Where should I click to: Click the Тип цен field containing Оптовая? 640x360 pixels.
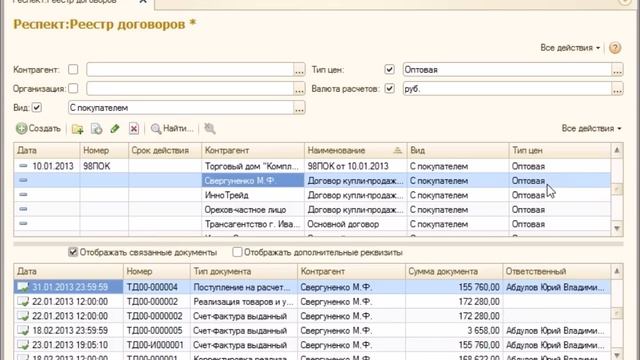[x=507, y=70]
